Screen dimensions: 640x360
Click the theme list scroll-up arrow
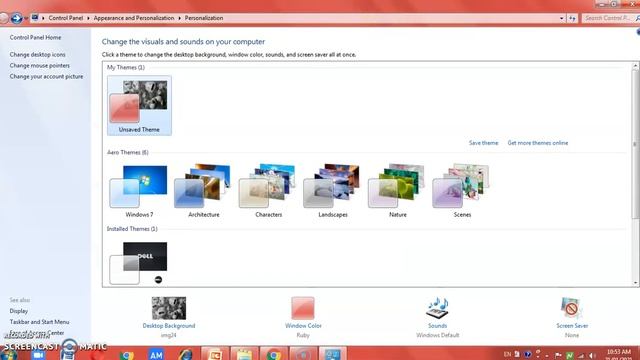(636, 65)
